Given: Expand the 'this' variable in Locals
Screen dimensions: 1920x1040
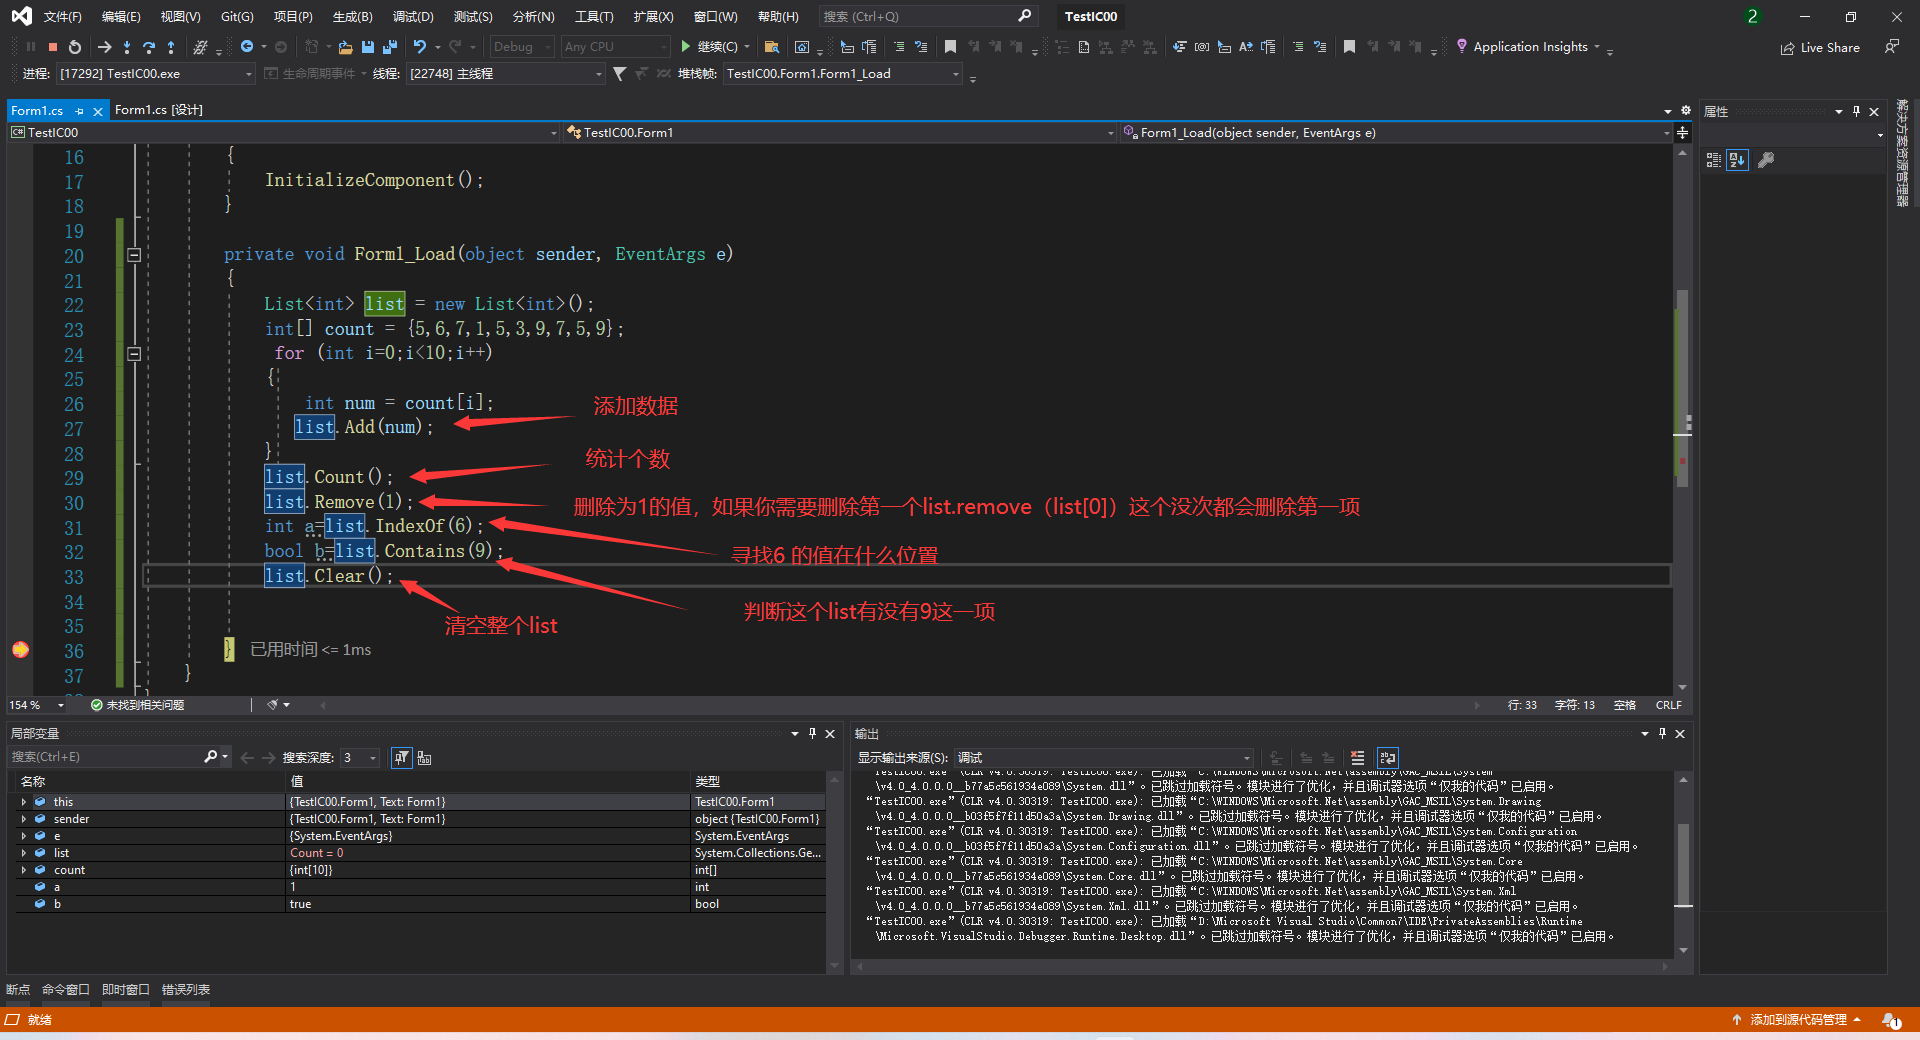Looking at the screenshot, I should tap(24, 802).
